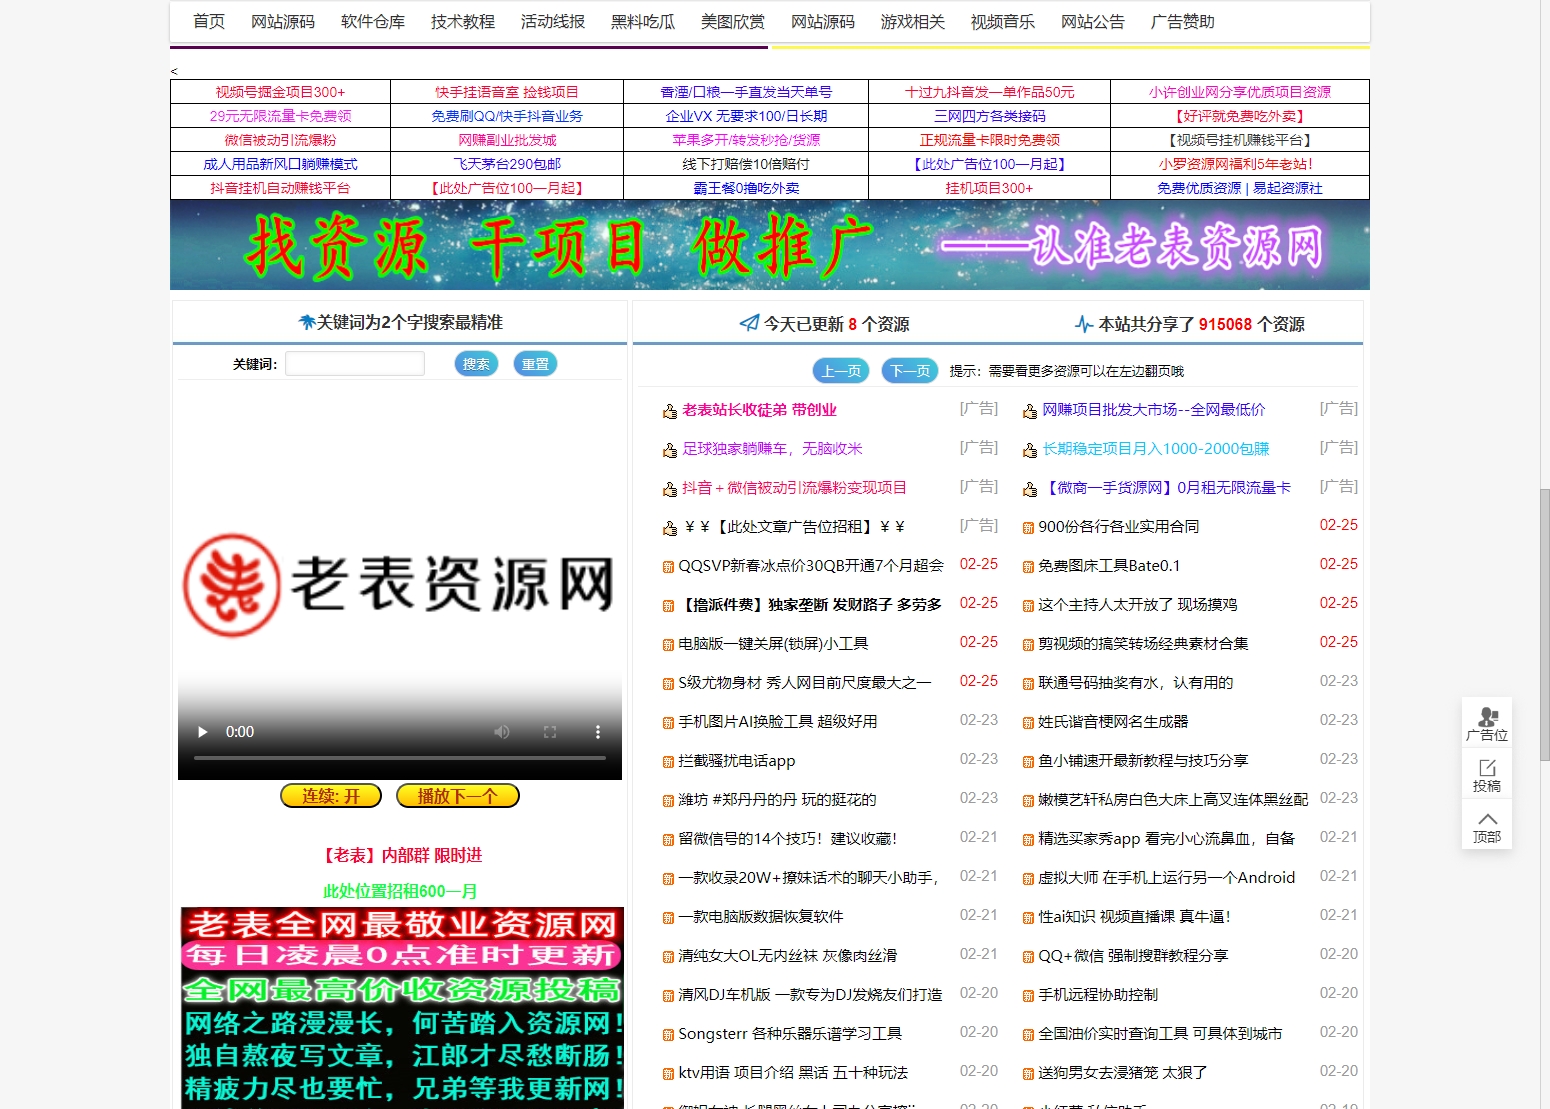Screen dimensions: 1550x1109
Task: Click icon beside 足球独家躺赚车
Action: 670,450
